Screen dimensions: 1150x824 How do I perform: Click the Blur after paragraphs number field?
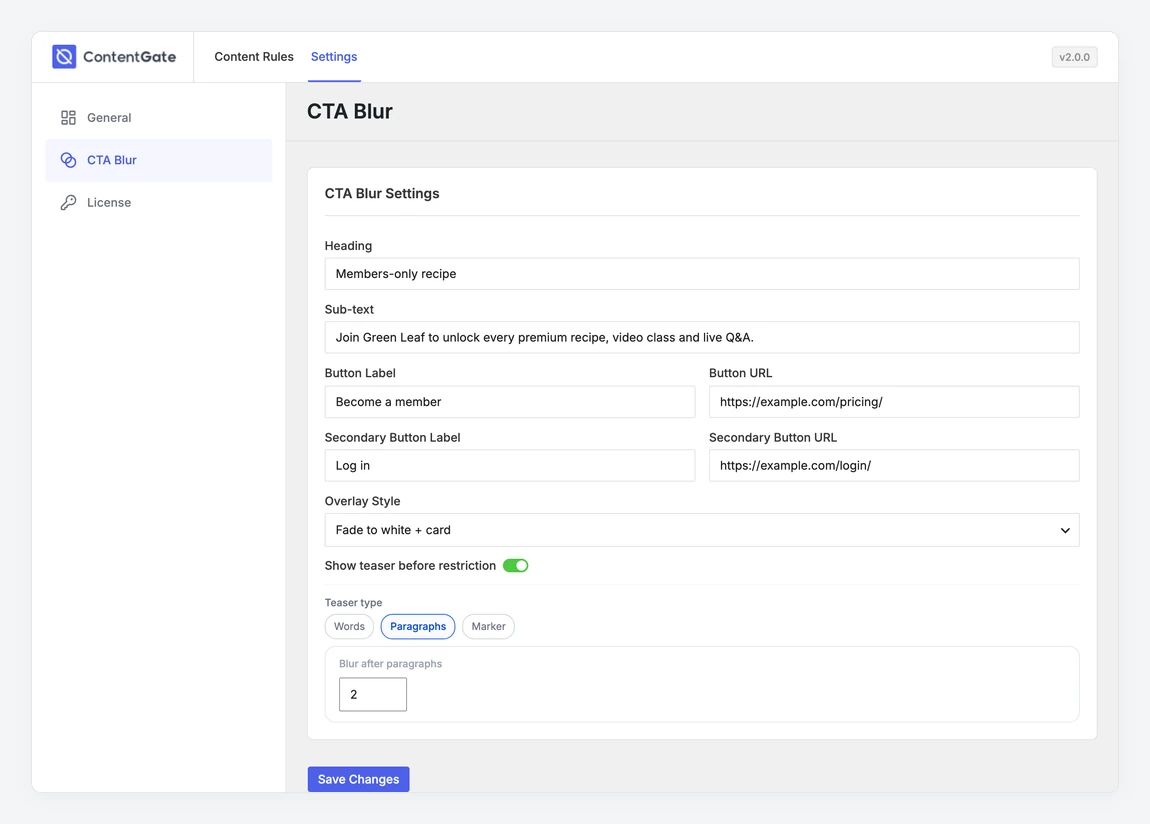pyautogui.click(x=373, y=694)
